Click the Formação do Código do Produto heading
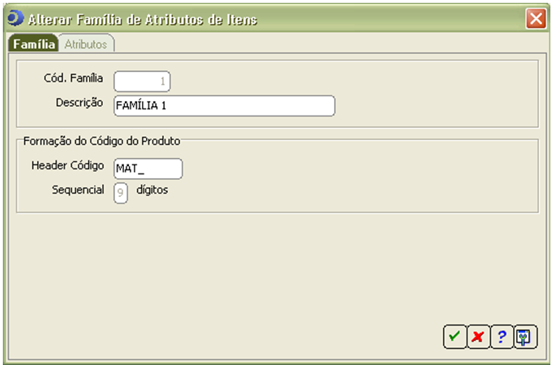Viewport: 554px width, 365px height. click(x=102, y=141)
